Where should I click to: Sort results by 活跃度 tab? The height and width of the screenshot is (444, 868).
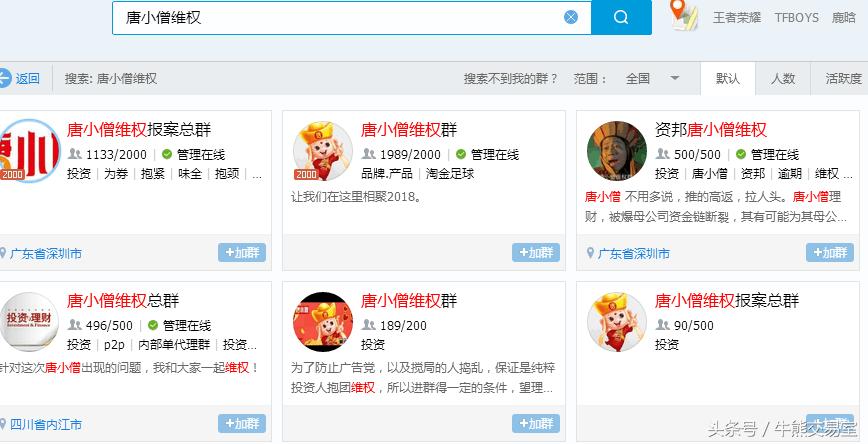pos(843,79)
